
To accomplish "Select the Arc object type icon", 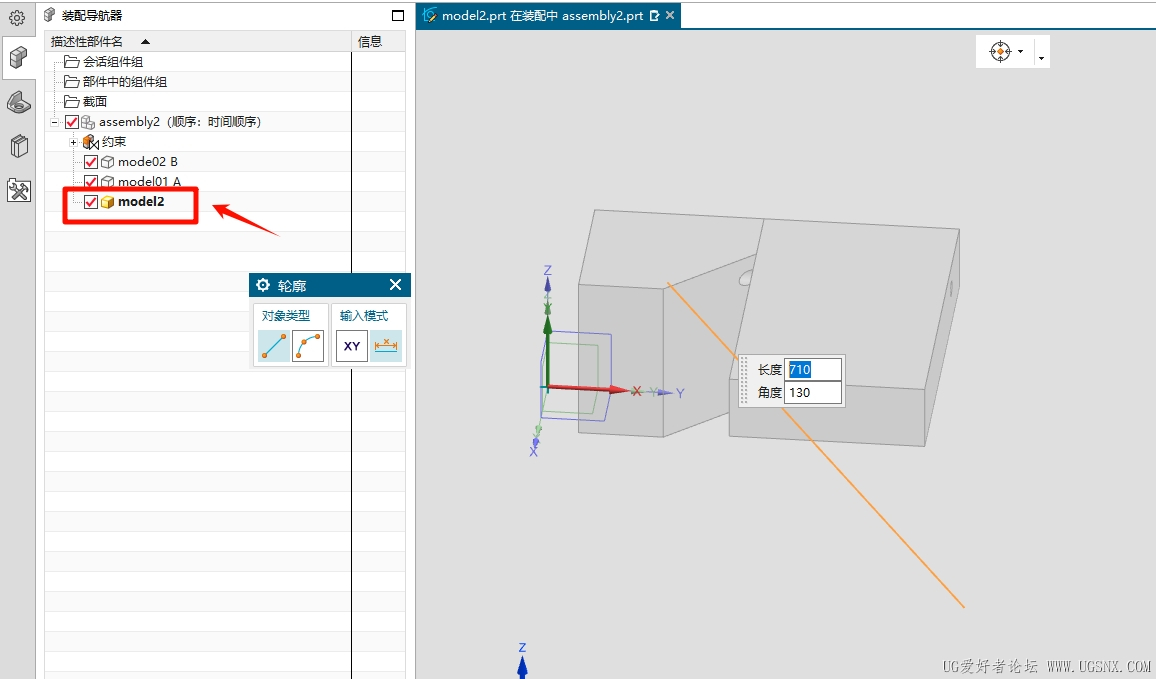I will (x=308, y=346).
